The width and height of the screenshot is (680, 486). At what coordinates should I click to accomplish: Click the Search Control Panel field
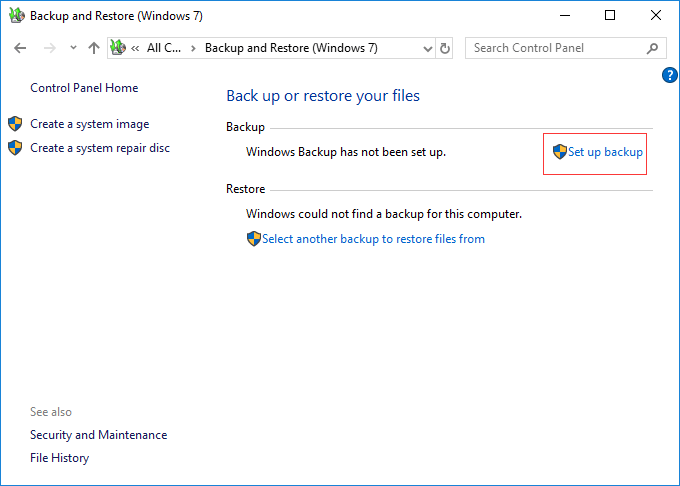tap(566, 48)
